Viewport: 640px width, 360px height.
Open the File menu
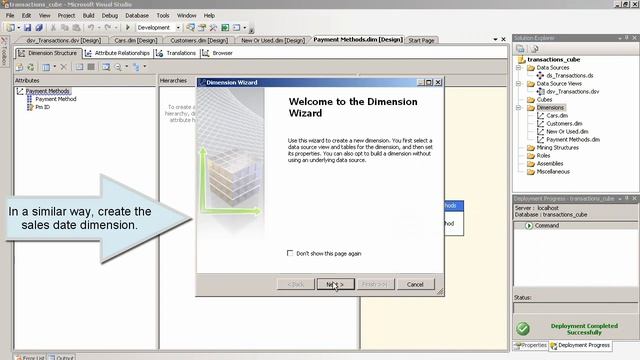click(x=10, y=16)
